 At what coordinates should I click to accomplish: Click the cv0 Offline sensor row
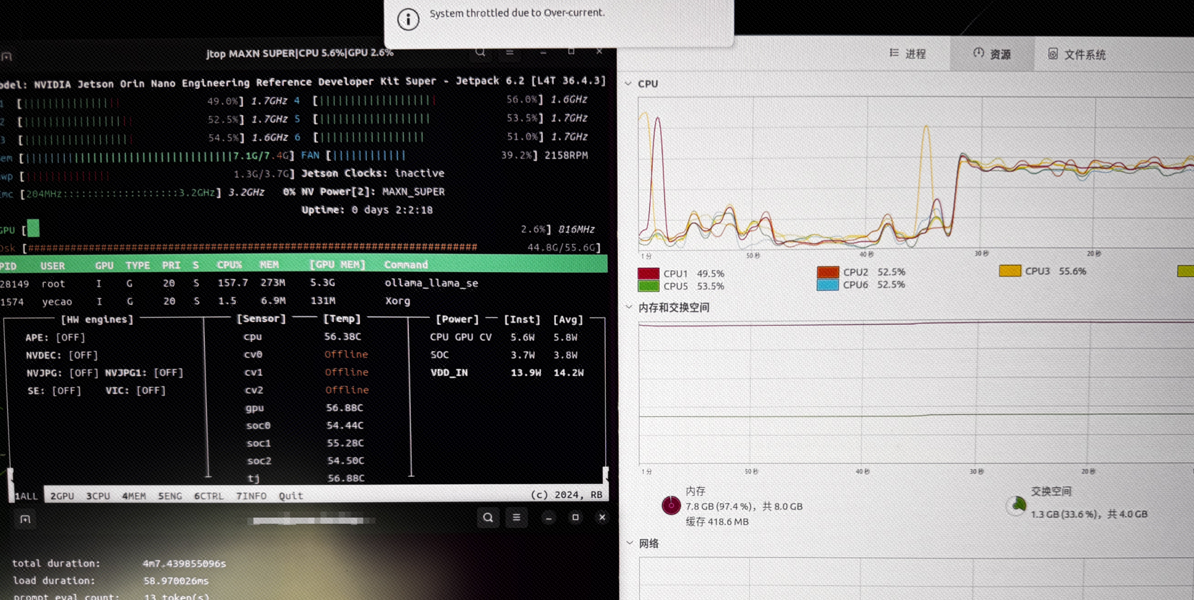tap(305, 355)
